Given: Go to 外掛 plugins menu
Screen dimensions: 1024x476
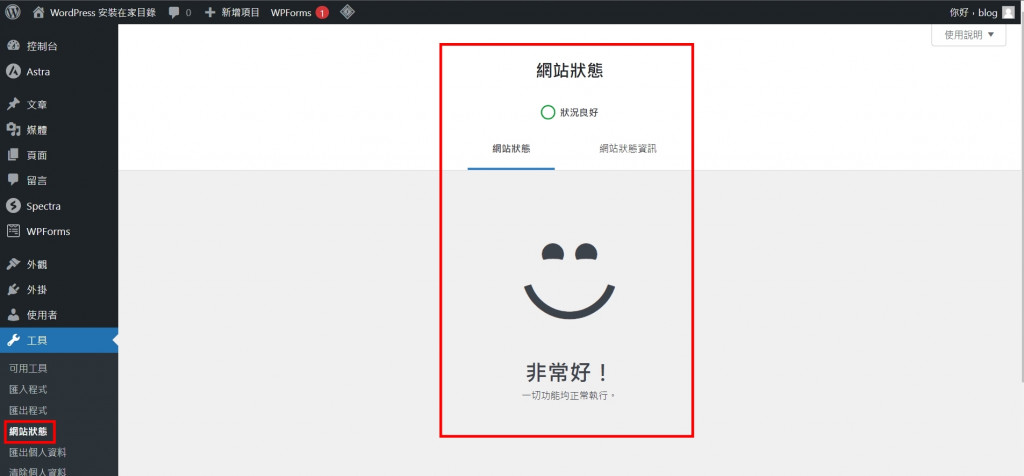Looking at the screenshot, I should tap(37, 290).
